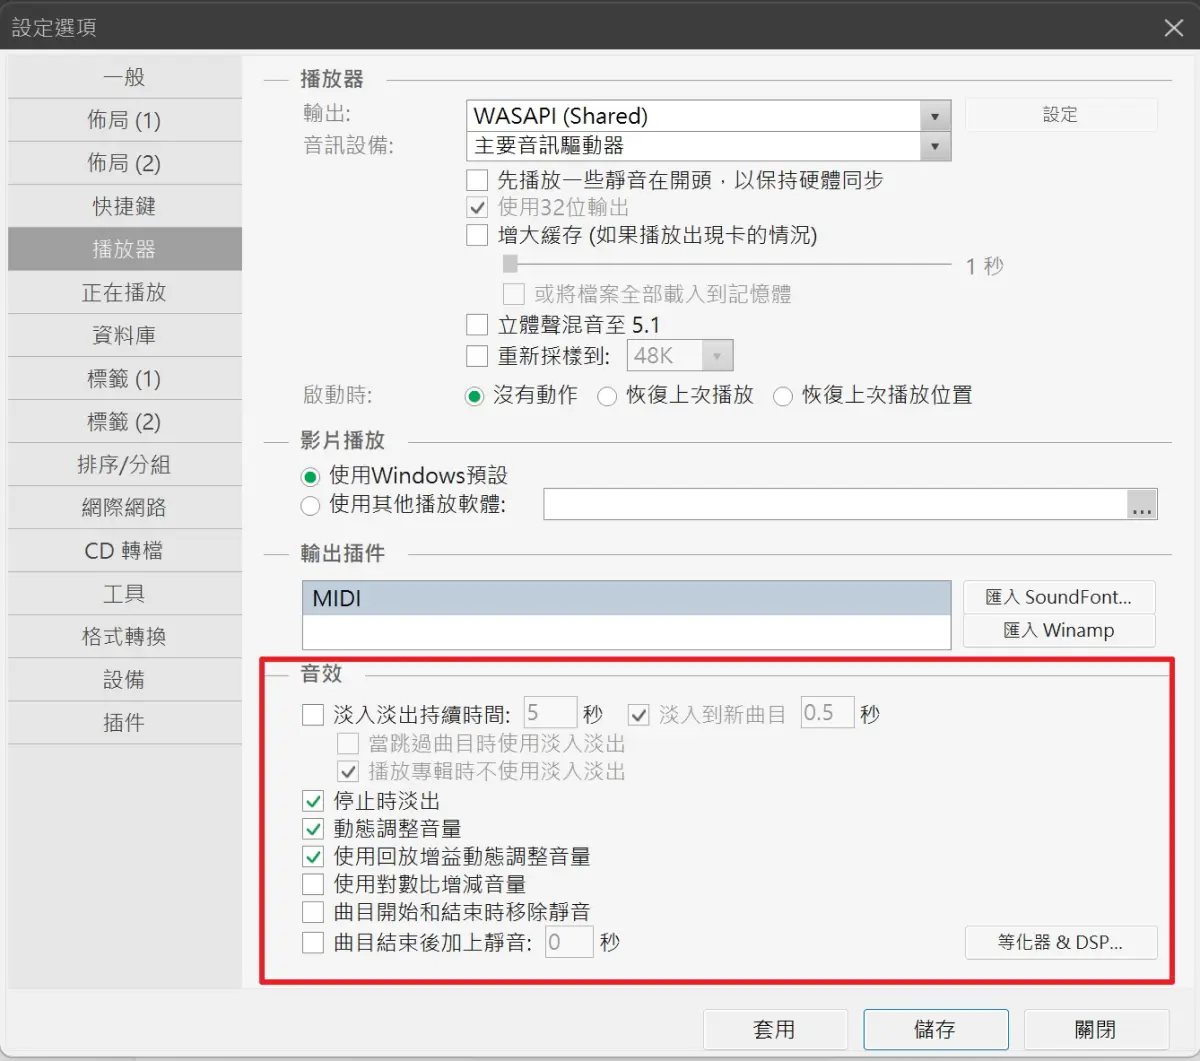Toggle 使用32位輸出 checkbox
This screenshot has width=1200, height=1061.
coord(478,208)
